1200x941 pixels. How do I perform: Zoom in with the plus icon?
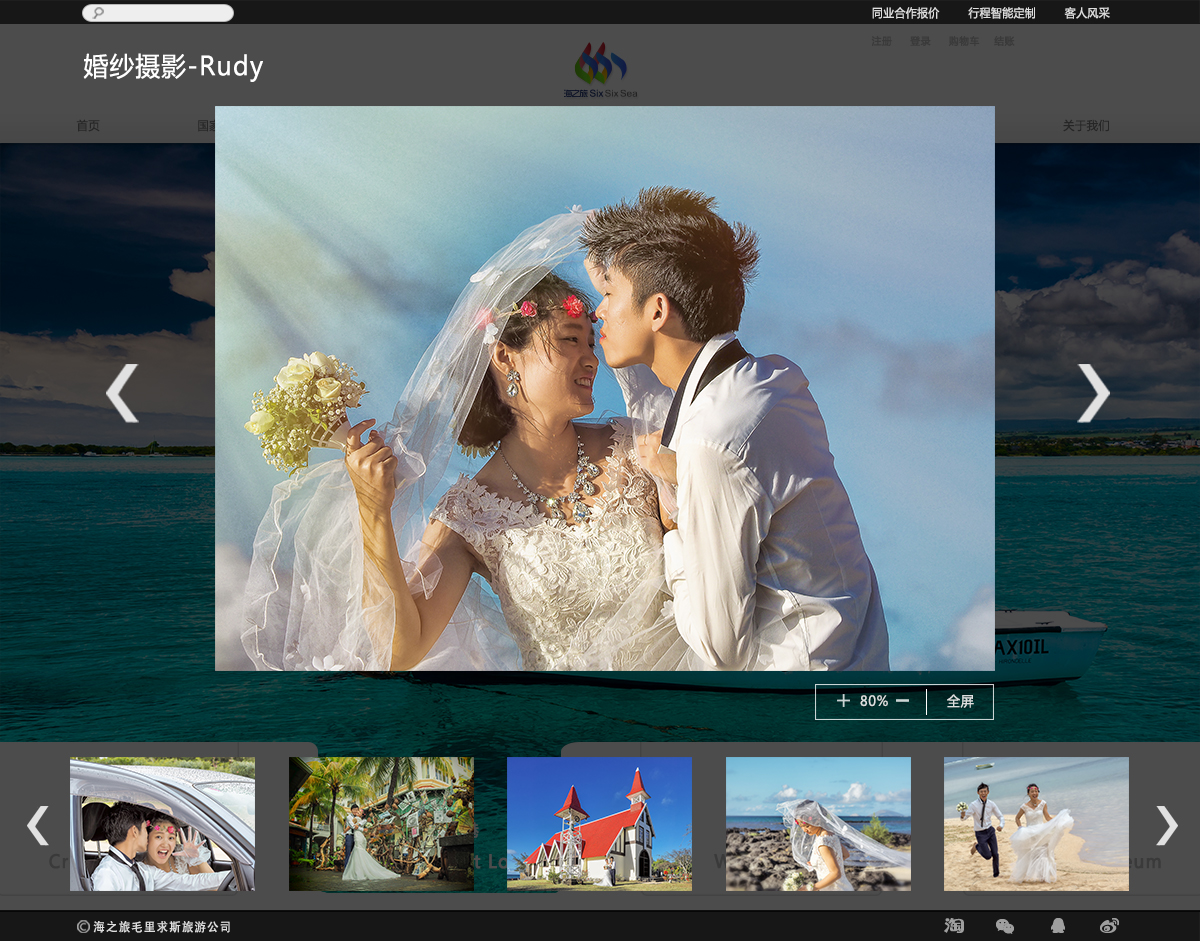(843, 701)
